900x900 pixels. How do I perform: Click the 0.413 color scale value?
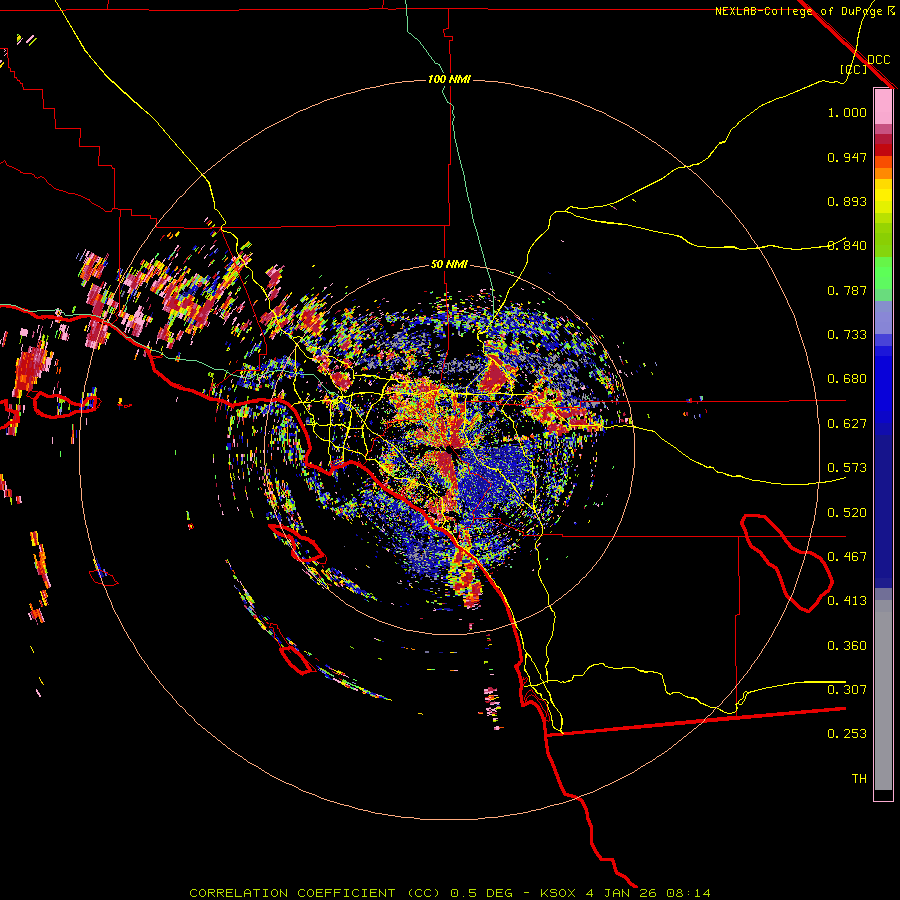847,601
